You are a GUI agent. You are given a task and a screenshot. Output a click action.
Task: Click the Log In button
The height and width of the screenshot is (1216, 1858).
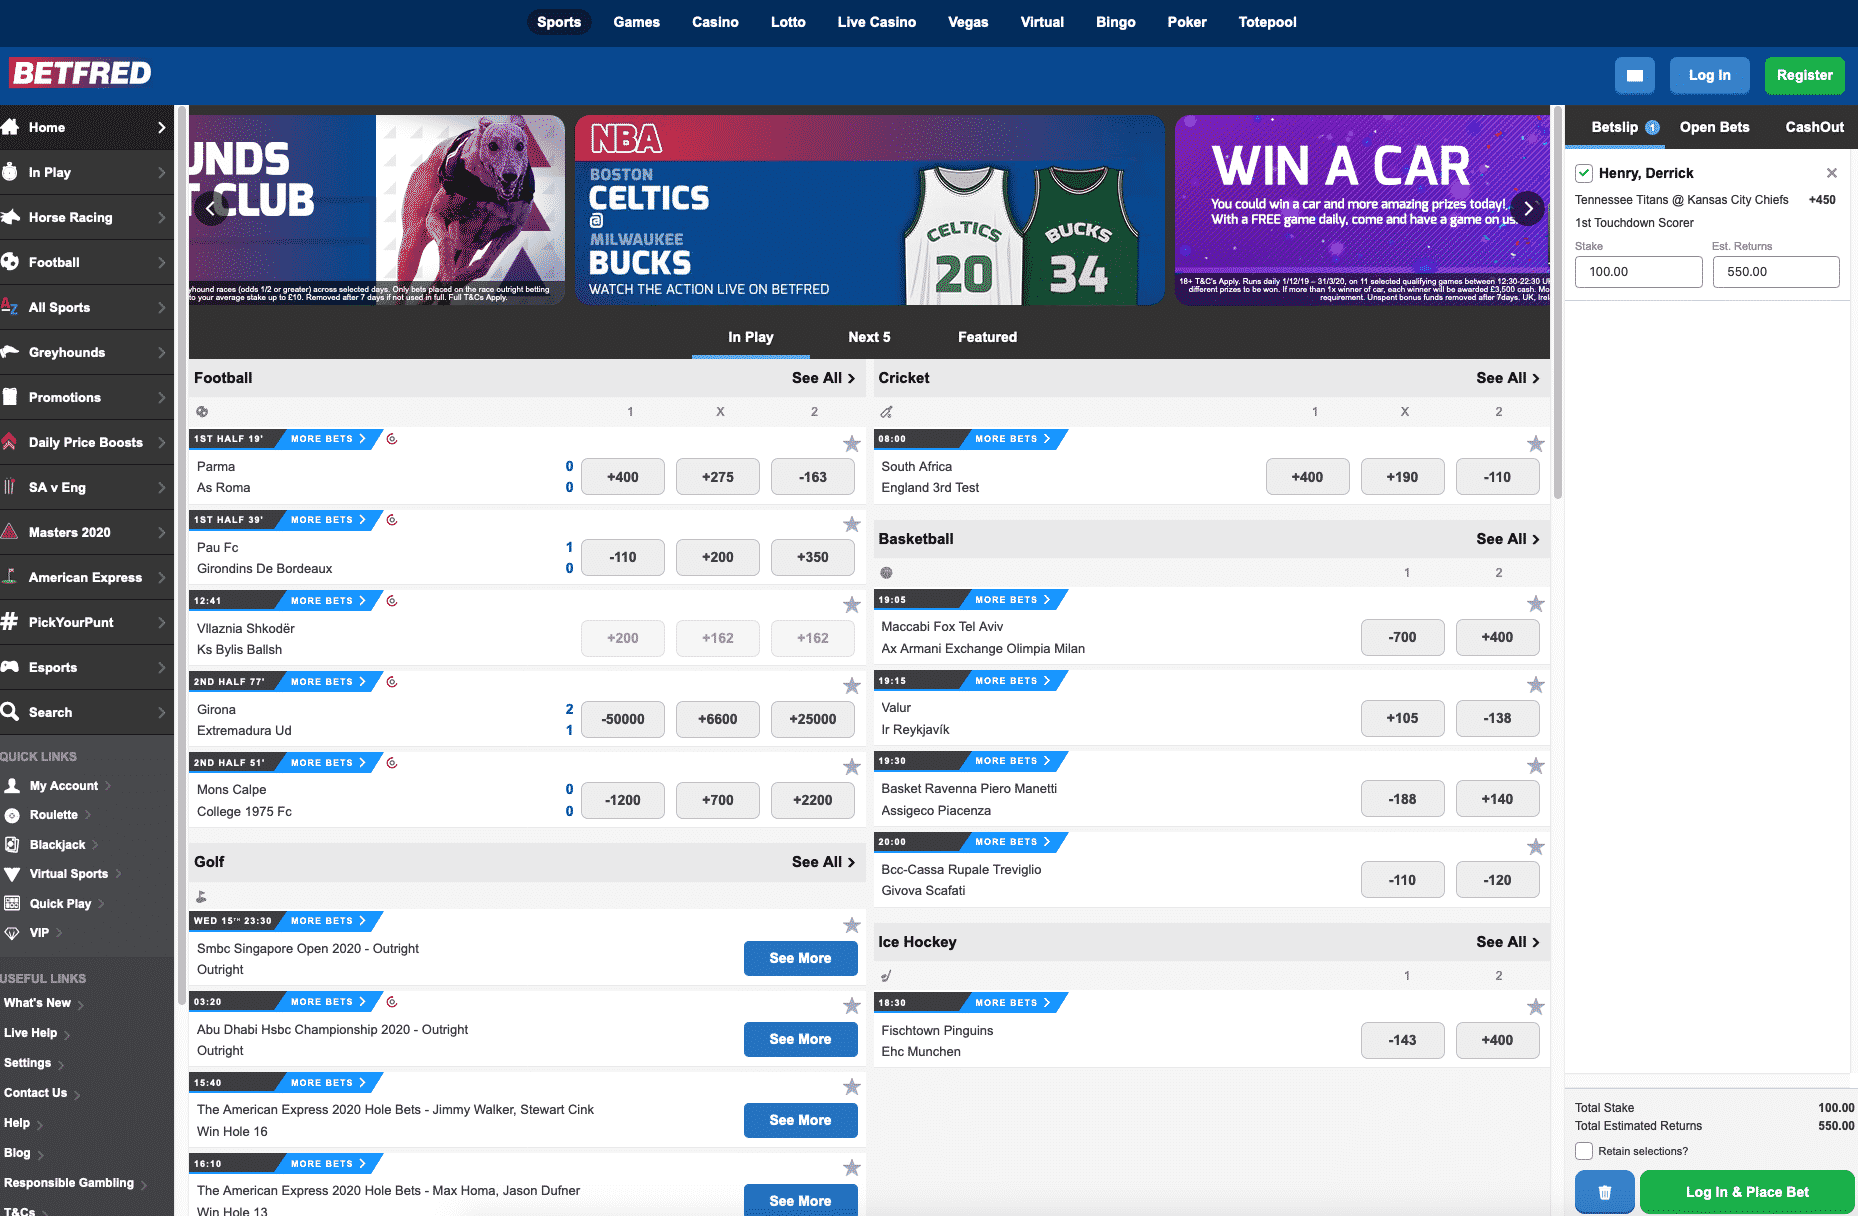[1709, 75]
